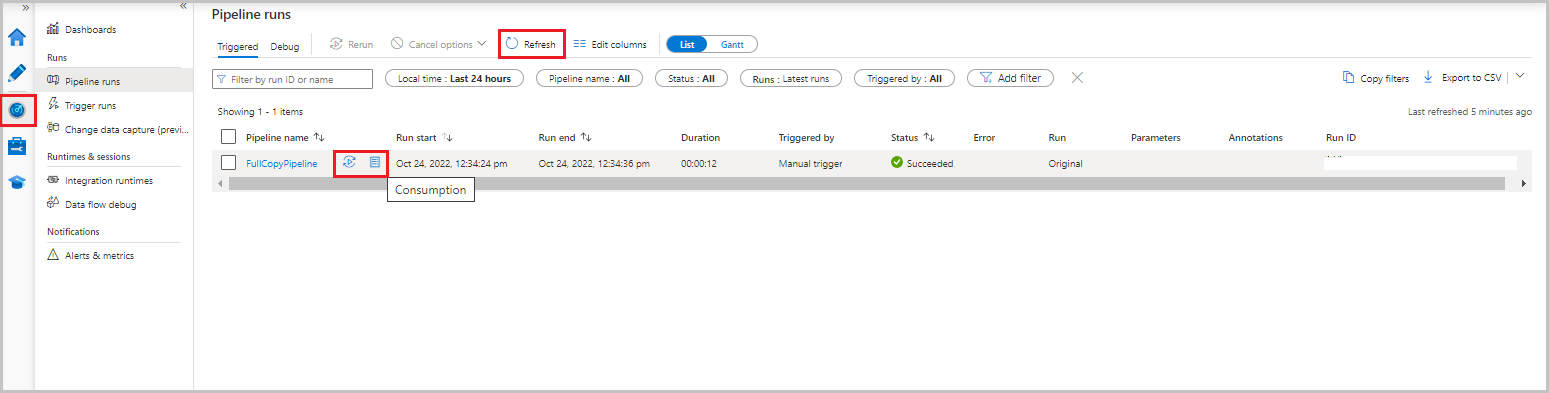Switch to the Gantt view
Image resolution: width=1549 pixels, height=393 pixels.
click(732, 44)
